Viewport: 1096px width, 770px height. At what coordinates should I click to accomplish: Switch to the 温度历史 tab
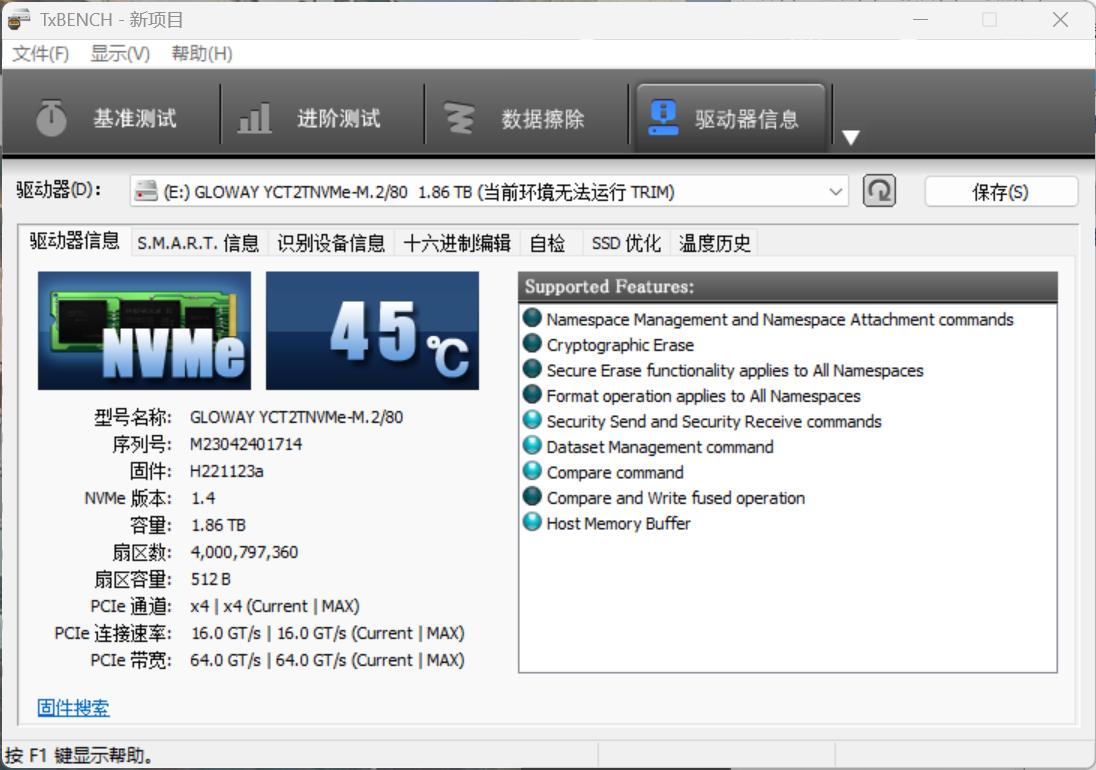tap(714, 242)
